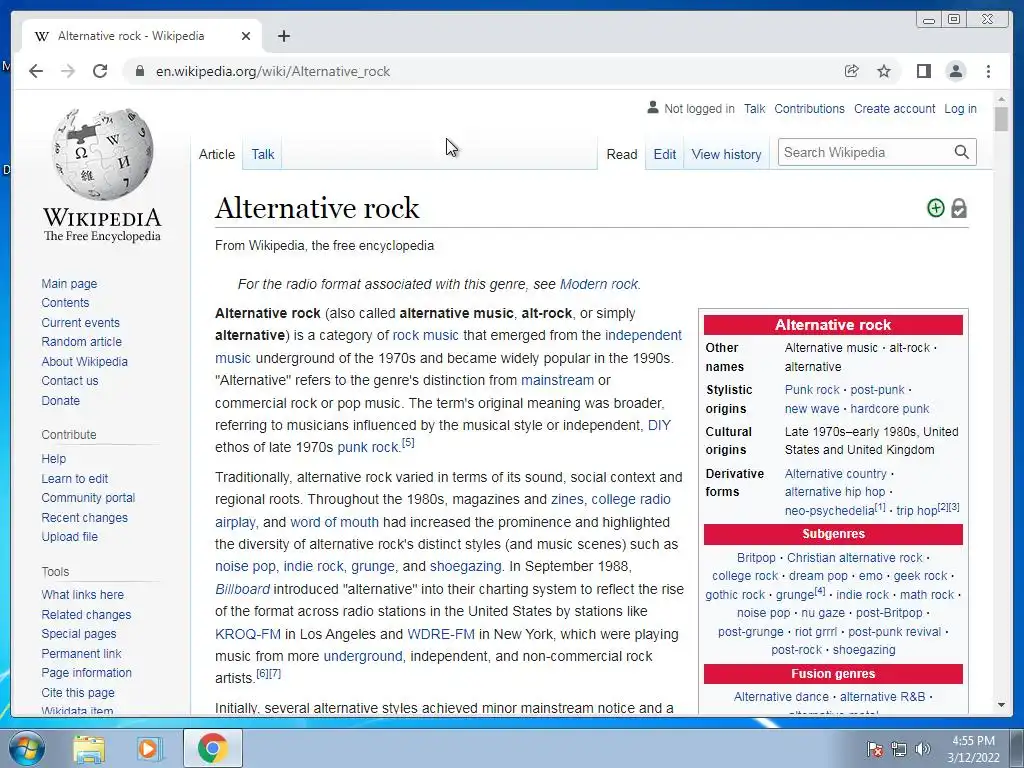Open Alternative dance fusion genre link

[x=781, y=697]
